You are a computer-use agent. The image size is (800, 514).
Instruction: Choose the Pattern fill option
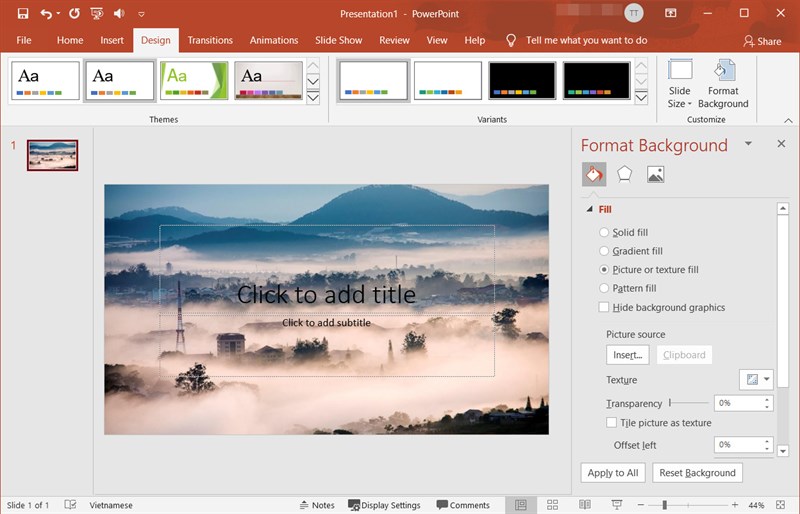click(628, 288)
